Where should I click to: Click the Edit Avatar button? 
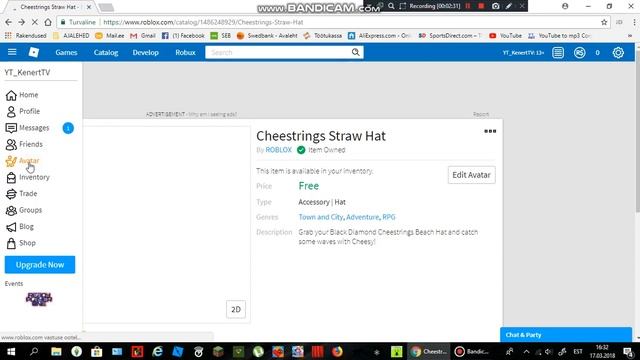[x=471, y=175]
